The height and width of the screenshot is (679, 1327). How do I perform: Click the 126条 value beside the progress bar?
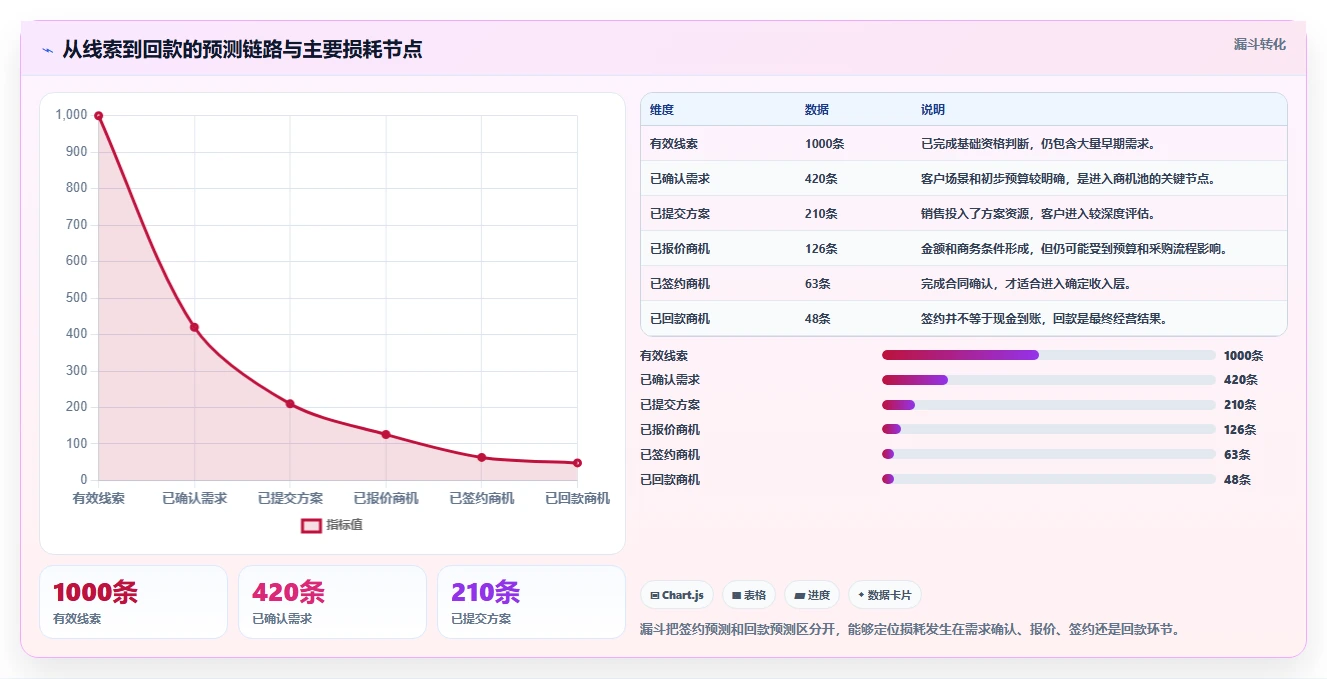pos(1240,430)
